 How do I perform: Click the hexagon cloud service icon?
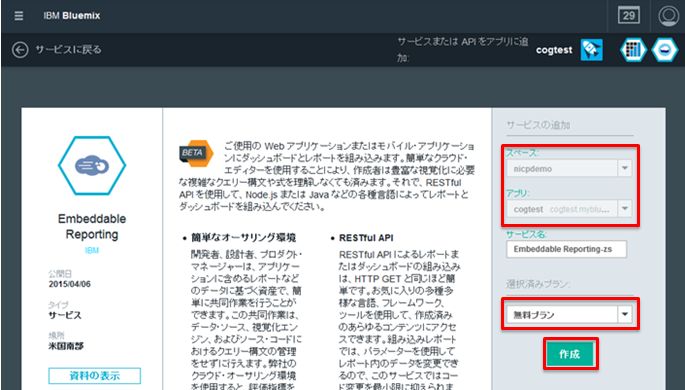point(664,50)
